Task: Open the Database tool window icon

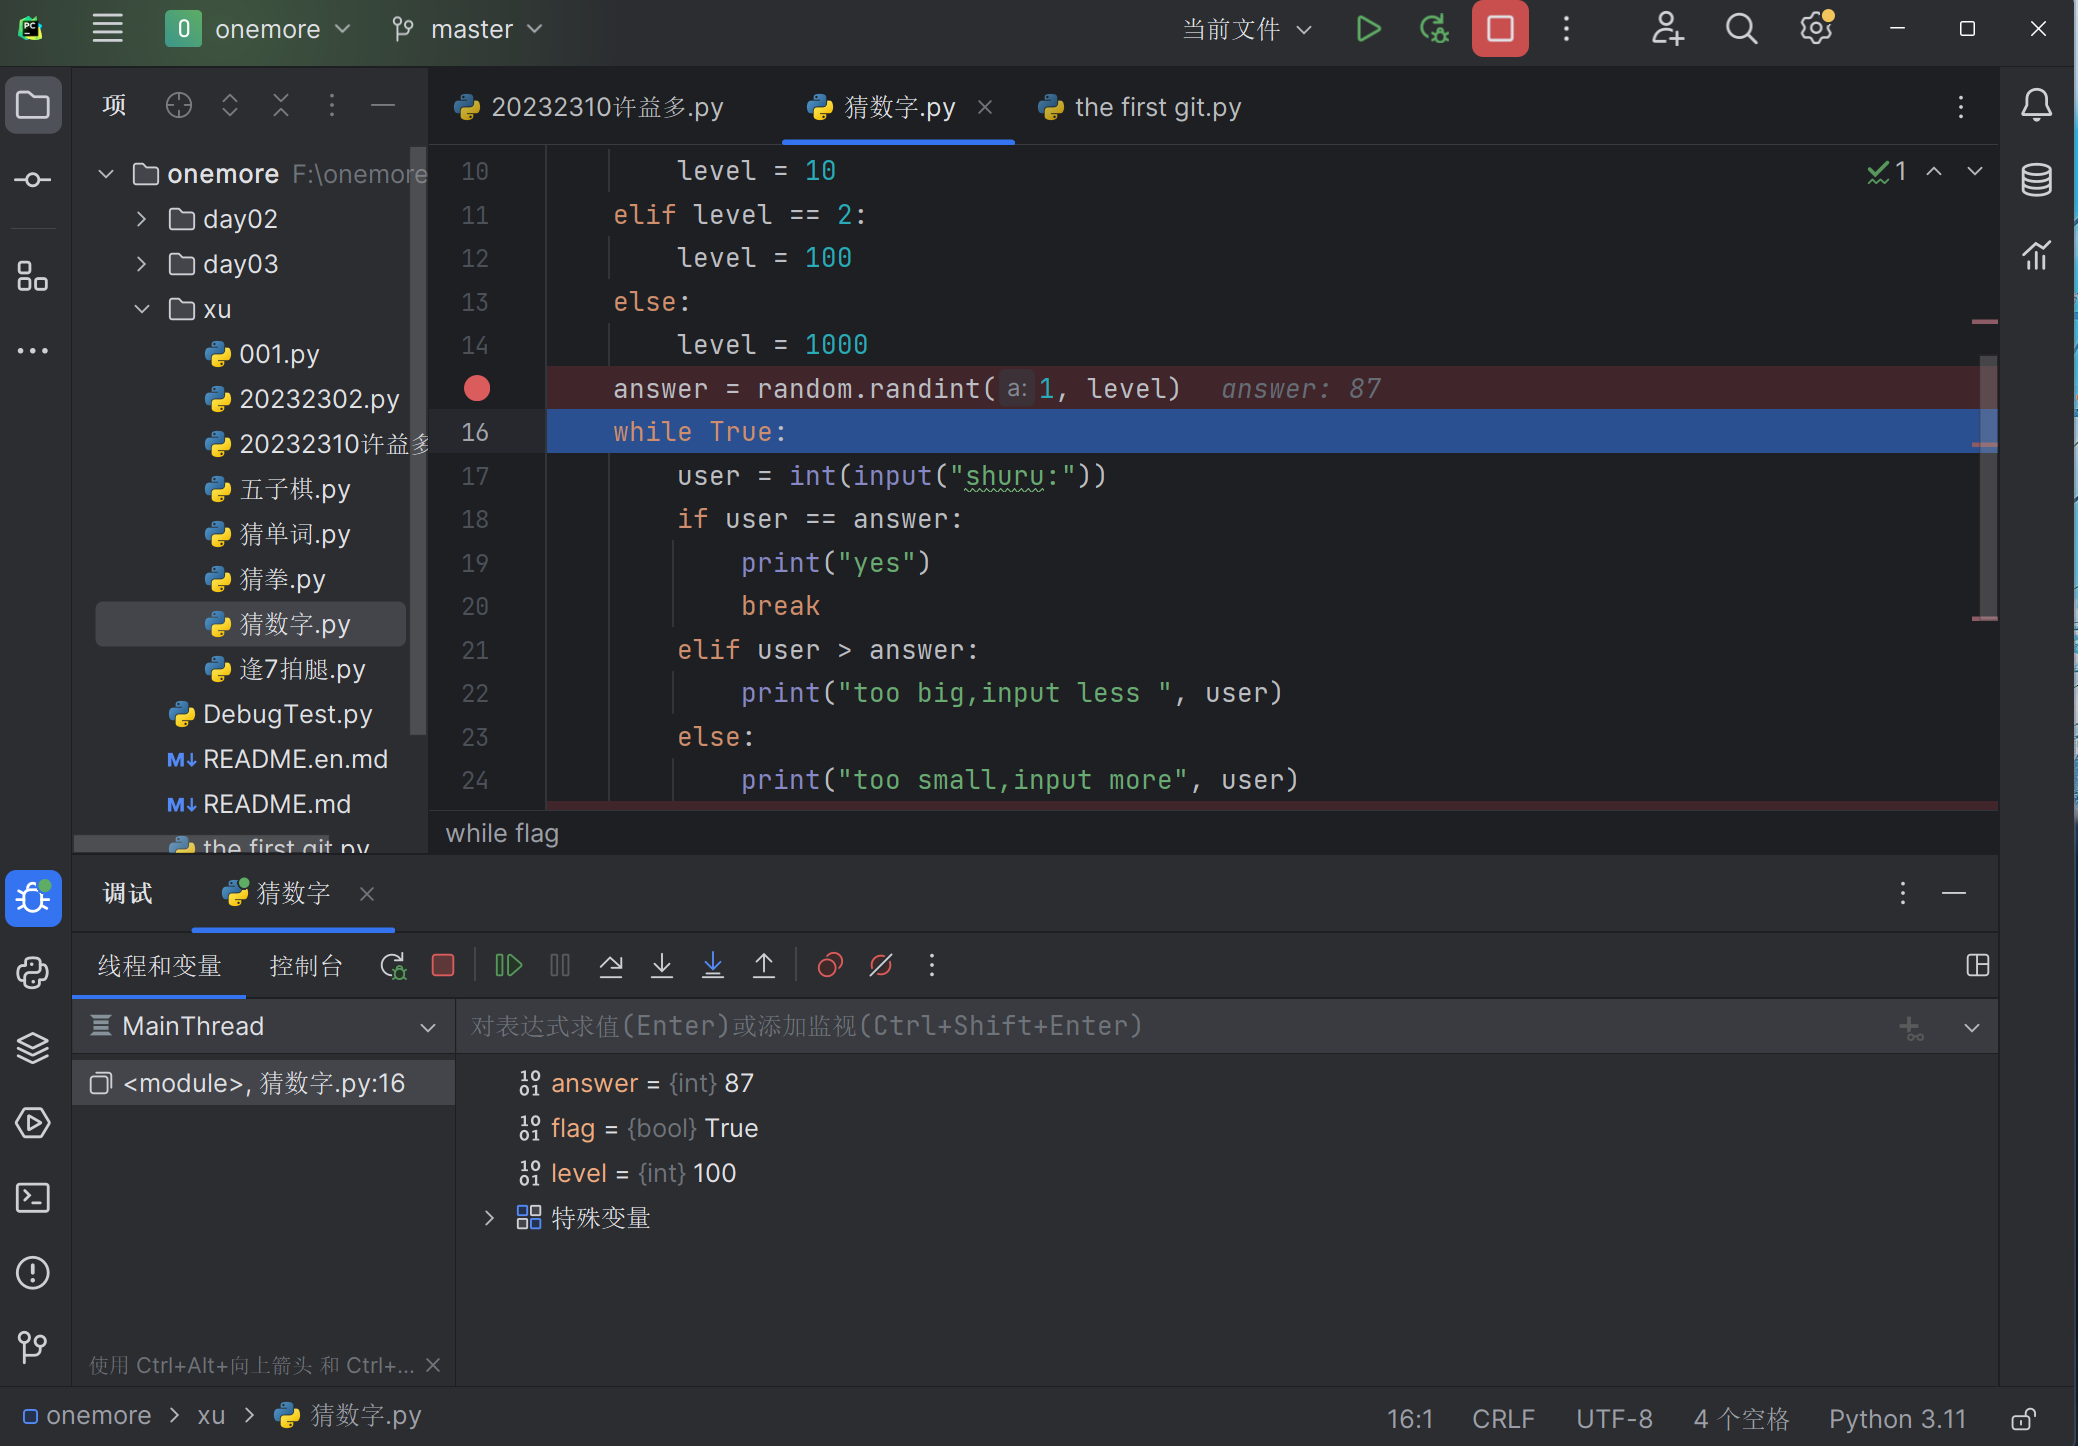Action: pyautogui.click(x=2036, y=180)
